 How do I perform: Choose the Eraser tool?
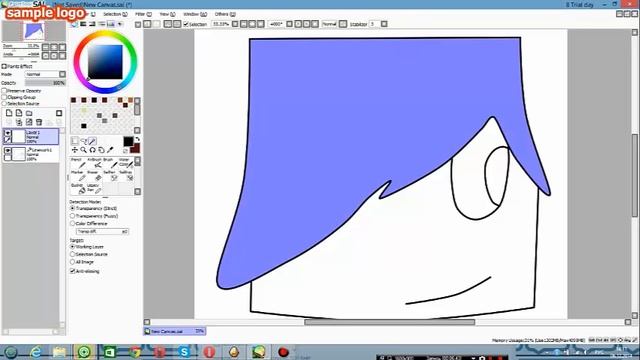(94, 176)
